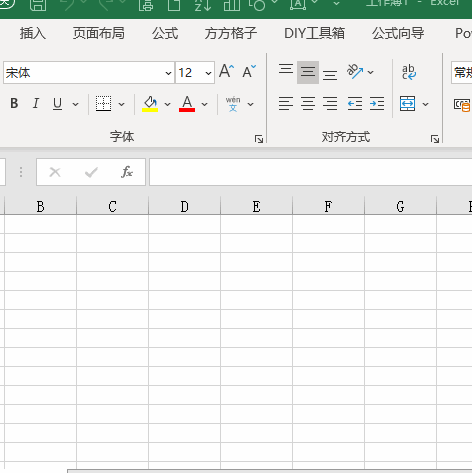Open the font size dropdown showing 12

tap(208, 73)
